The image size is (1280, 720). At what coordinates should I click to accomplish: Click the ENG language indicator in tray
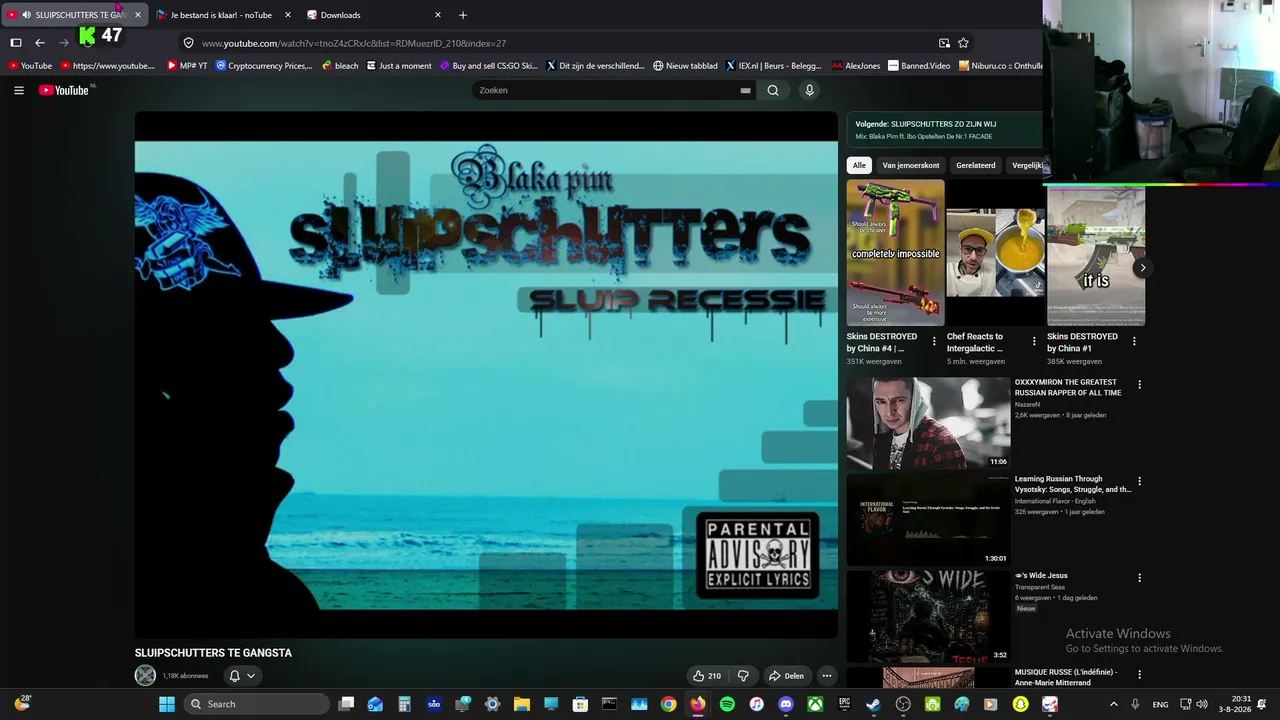click(1160, 704)
